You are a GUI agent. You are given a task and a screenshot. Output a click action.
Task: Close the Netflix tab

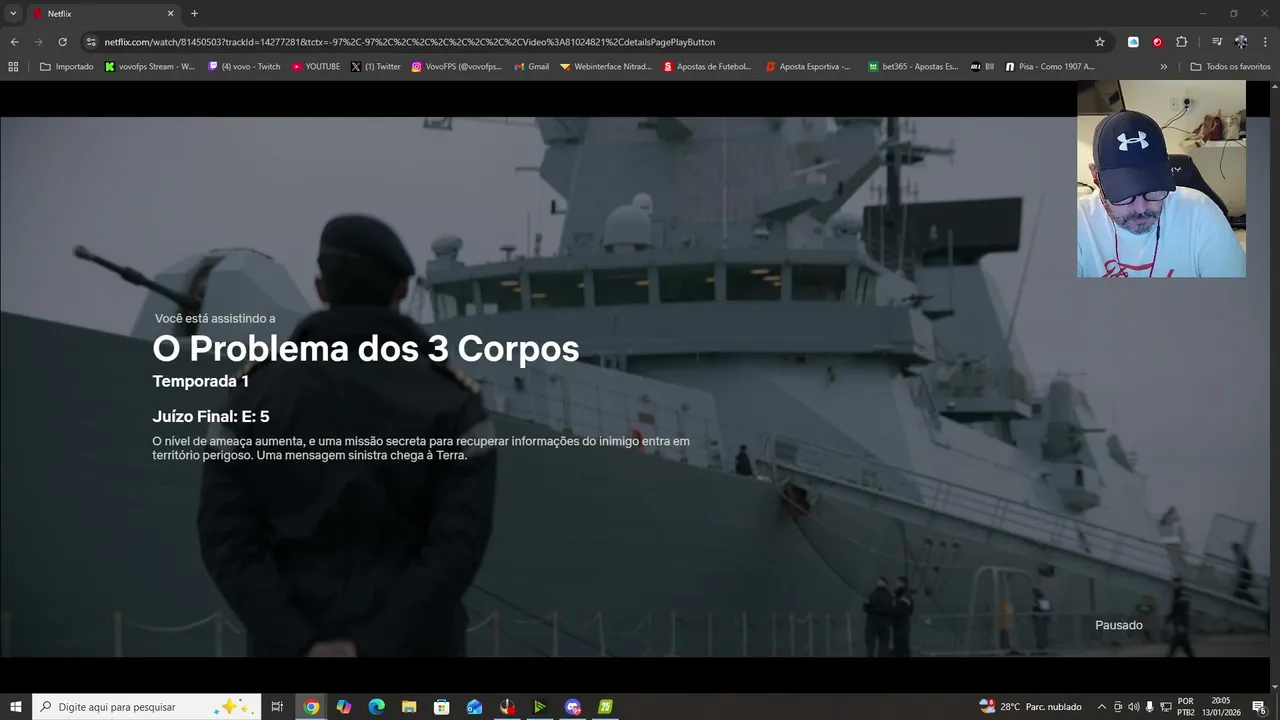coord(170,14)
